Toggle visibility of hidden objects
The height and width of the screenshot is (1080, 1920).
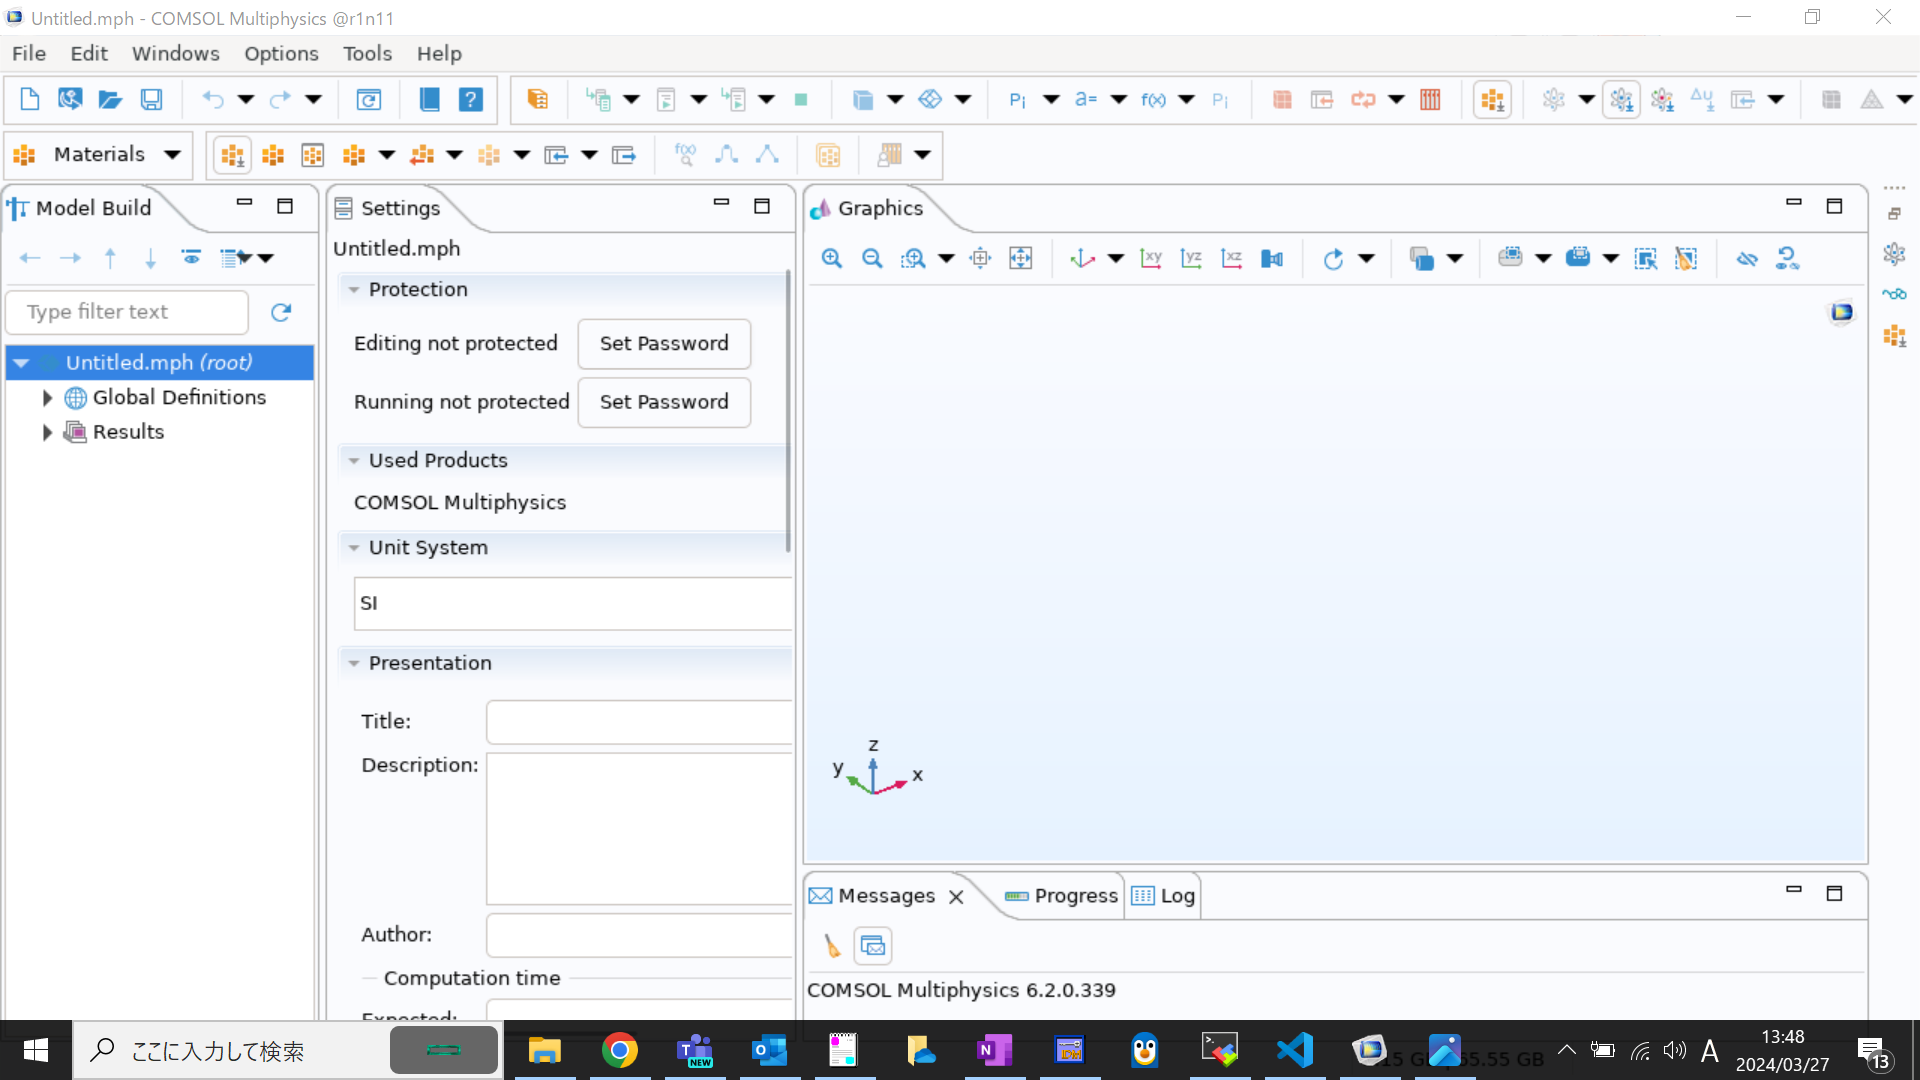[1747, 258]
